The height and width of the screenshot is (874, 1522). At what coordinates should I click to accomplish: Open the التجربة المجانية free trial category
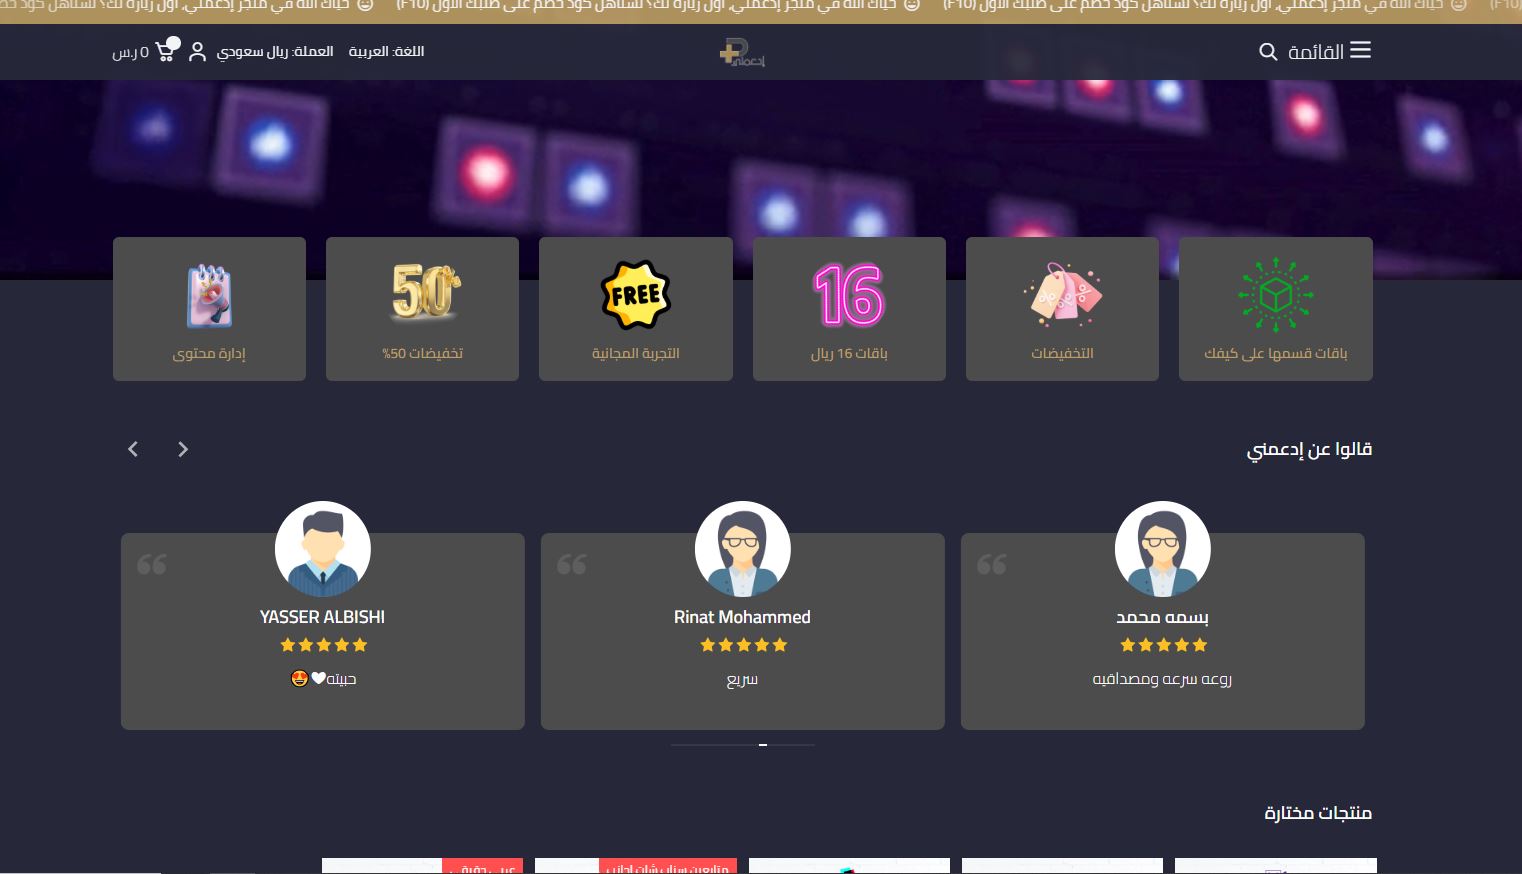coord(635,309)
